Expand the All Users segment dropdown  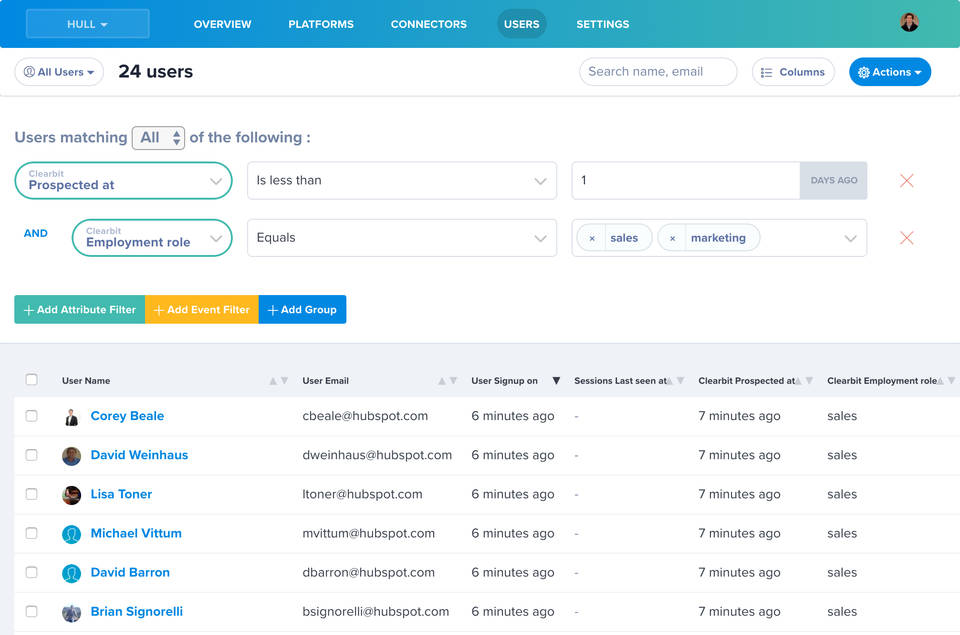tap(59, 72)
